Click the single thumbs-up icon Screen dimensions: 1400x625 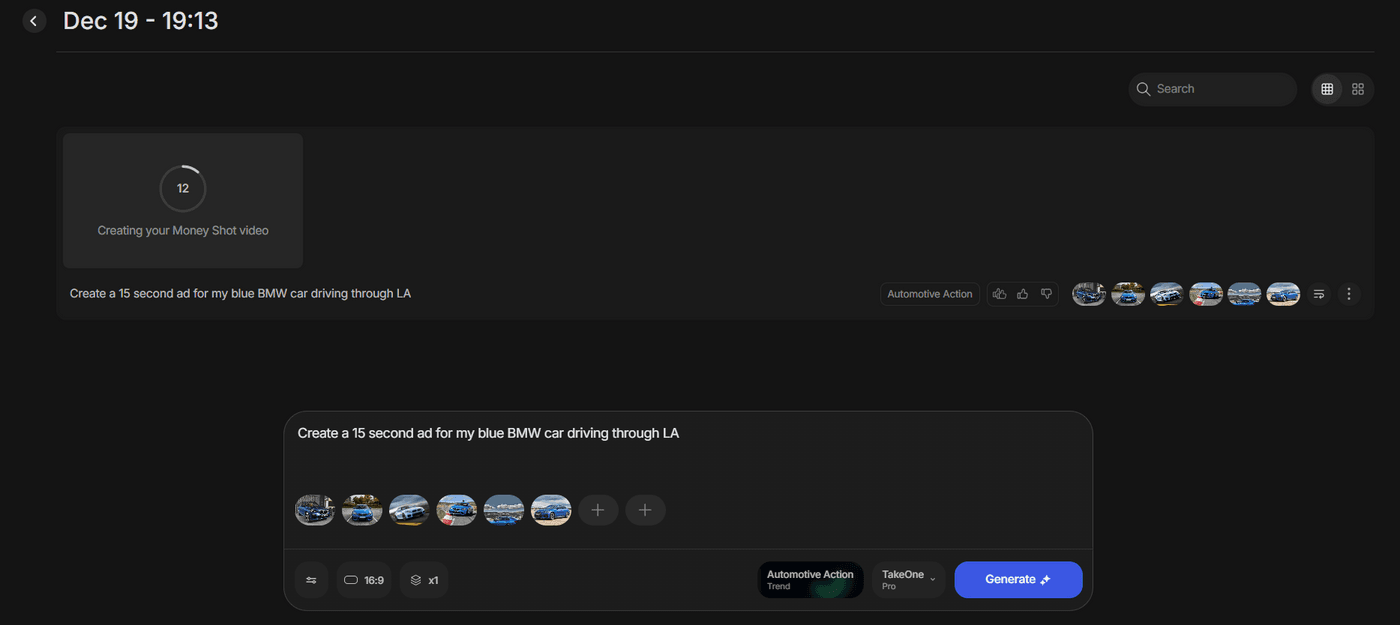point(1022,294)
